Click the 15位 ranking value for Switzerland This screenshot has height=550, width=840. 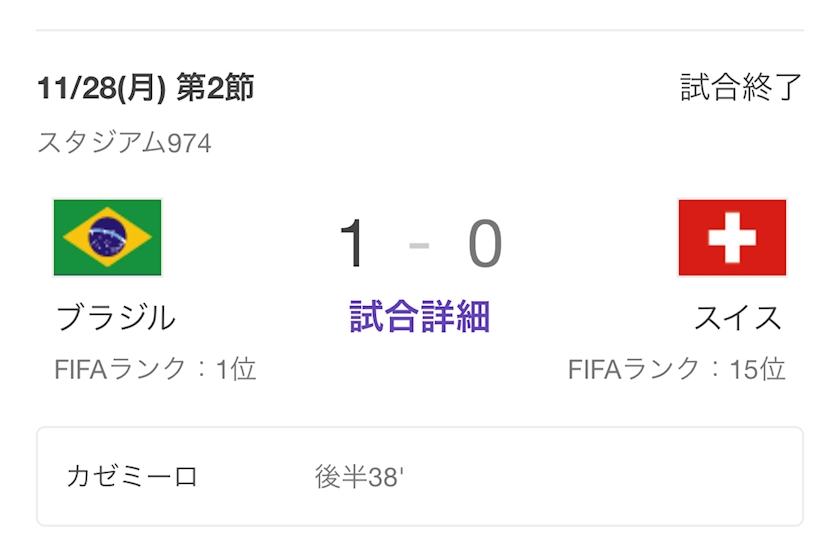click(x=757, y=369)
